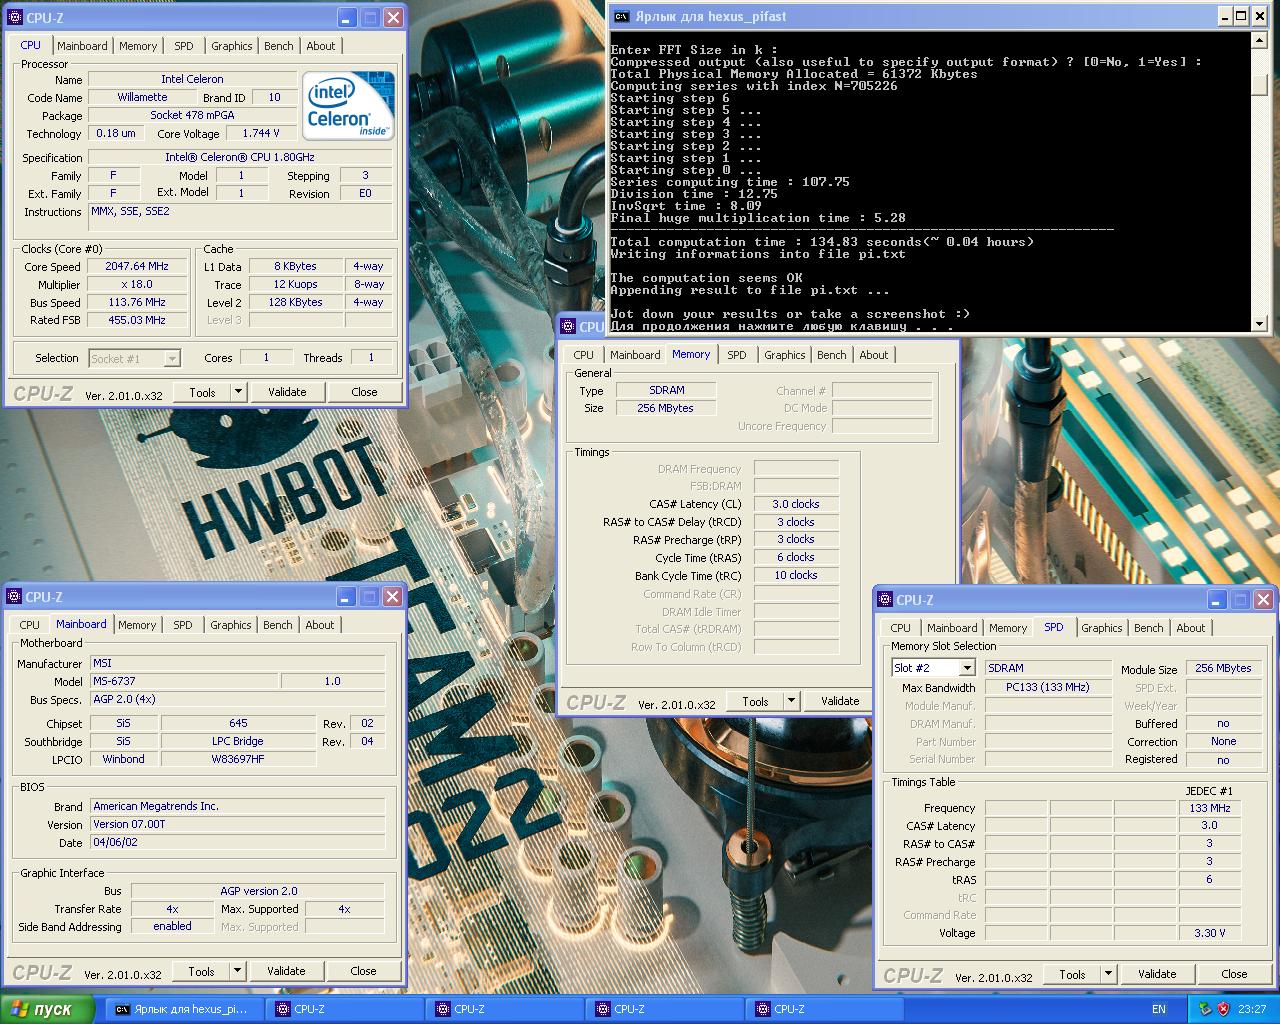
Task: Click the motherboard model field MS-6737
Action: point(183,681)
